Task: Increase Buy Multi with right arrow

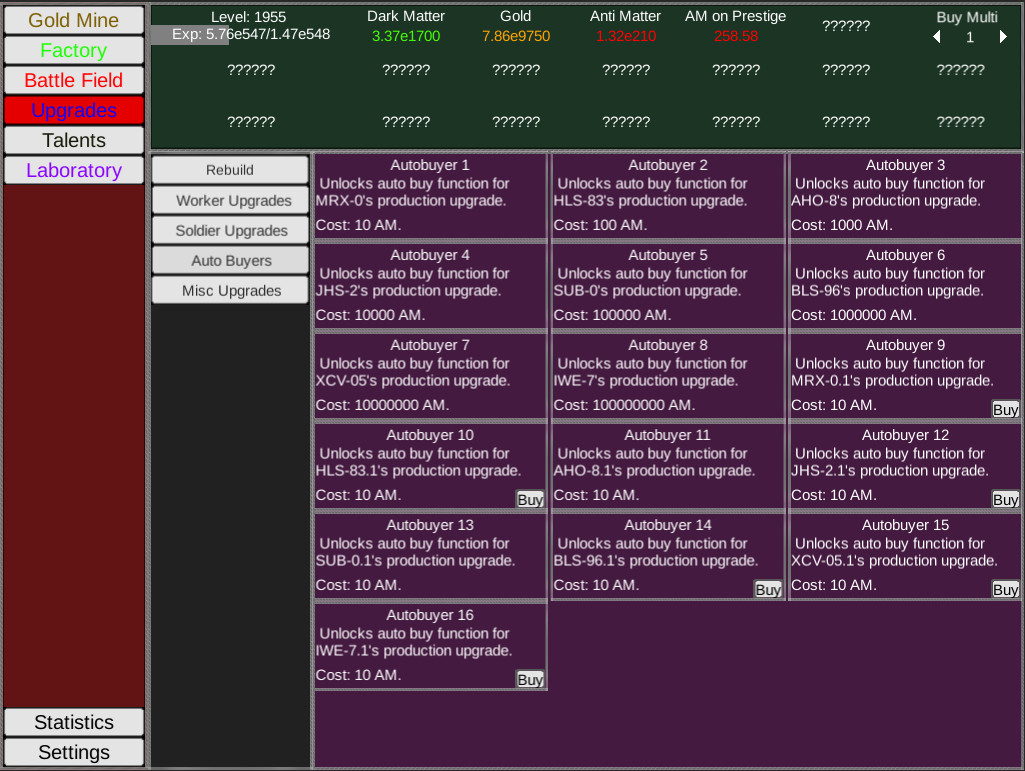Action: point(1003,37)
